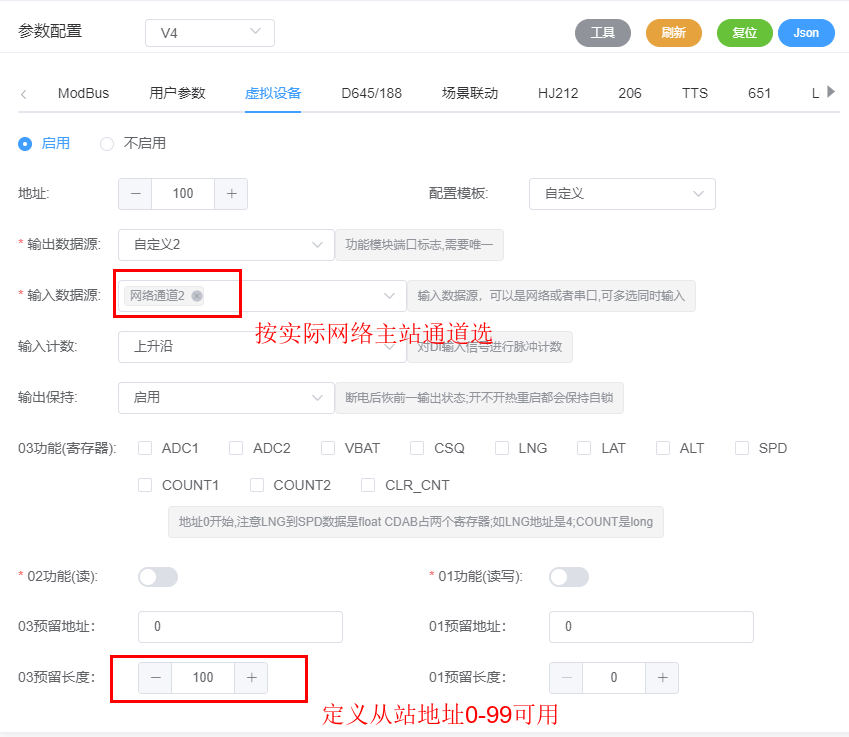This screenshot has width=849, height=737.
Task: Click the green 复位 reset button
Action: coord(744,33)
